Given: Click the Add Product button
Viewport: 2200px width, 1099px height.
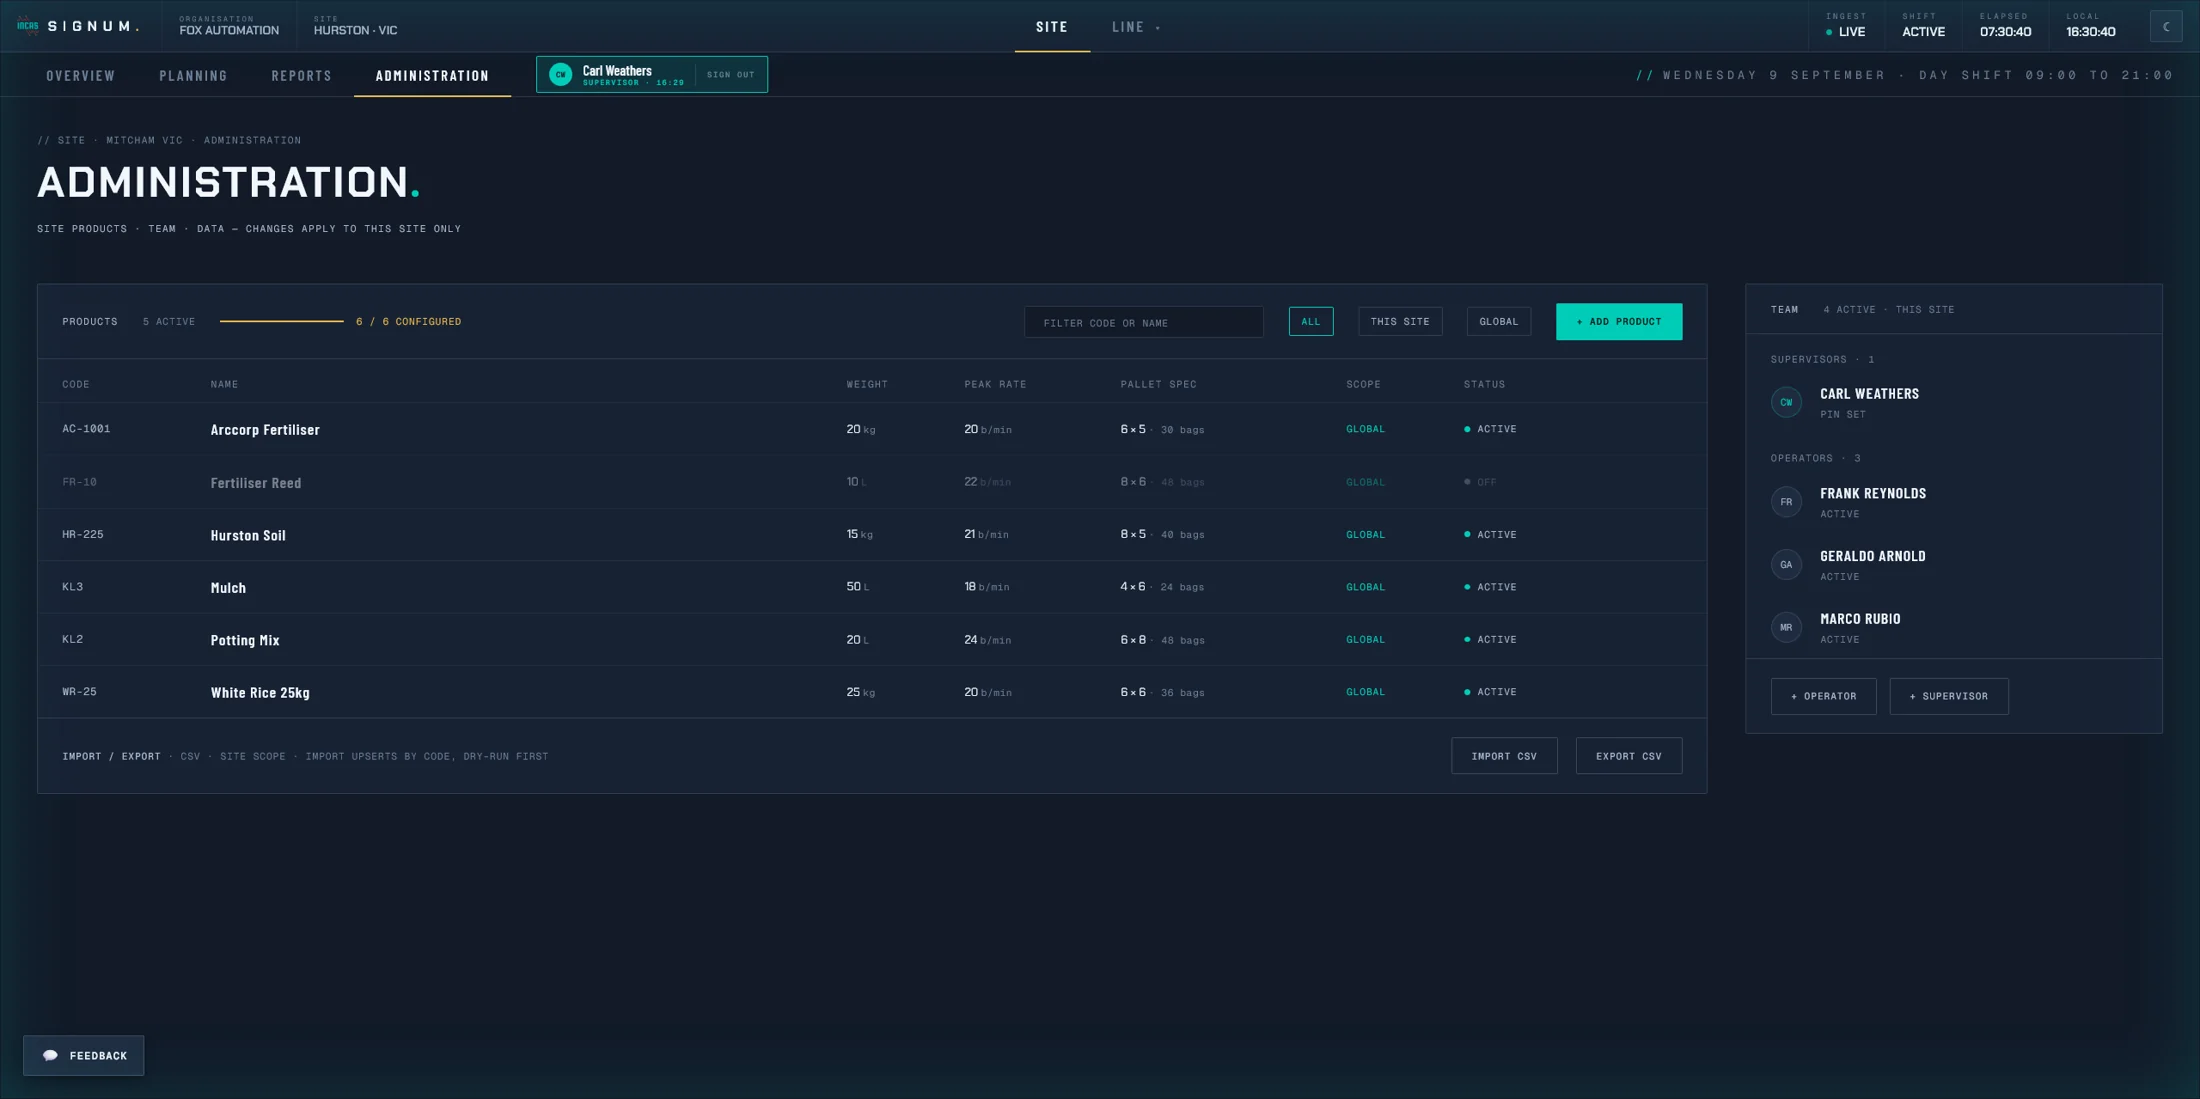Looking at the screenshot, I should [1619, 322].
